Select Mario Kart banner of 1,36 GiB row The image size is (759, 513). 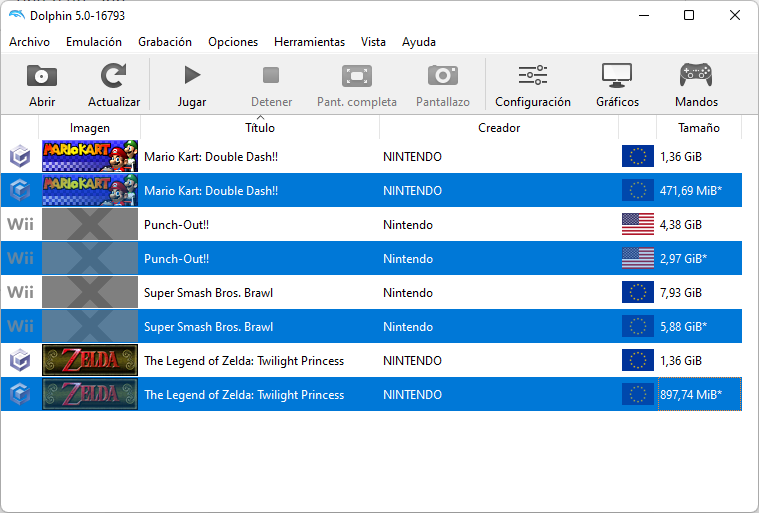90,156
